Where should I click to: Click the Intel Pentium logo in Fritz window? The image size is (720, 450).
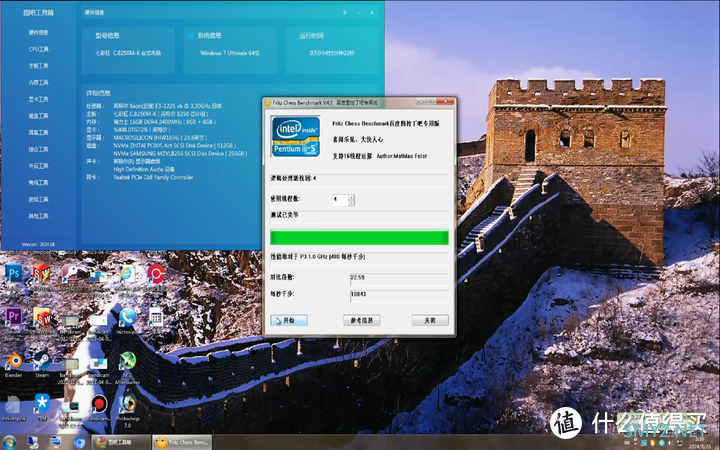[x=296, y=137]
